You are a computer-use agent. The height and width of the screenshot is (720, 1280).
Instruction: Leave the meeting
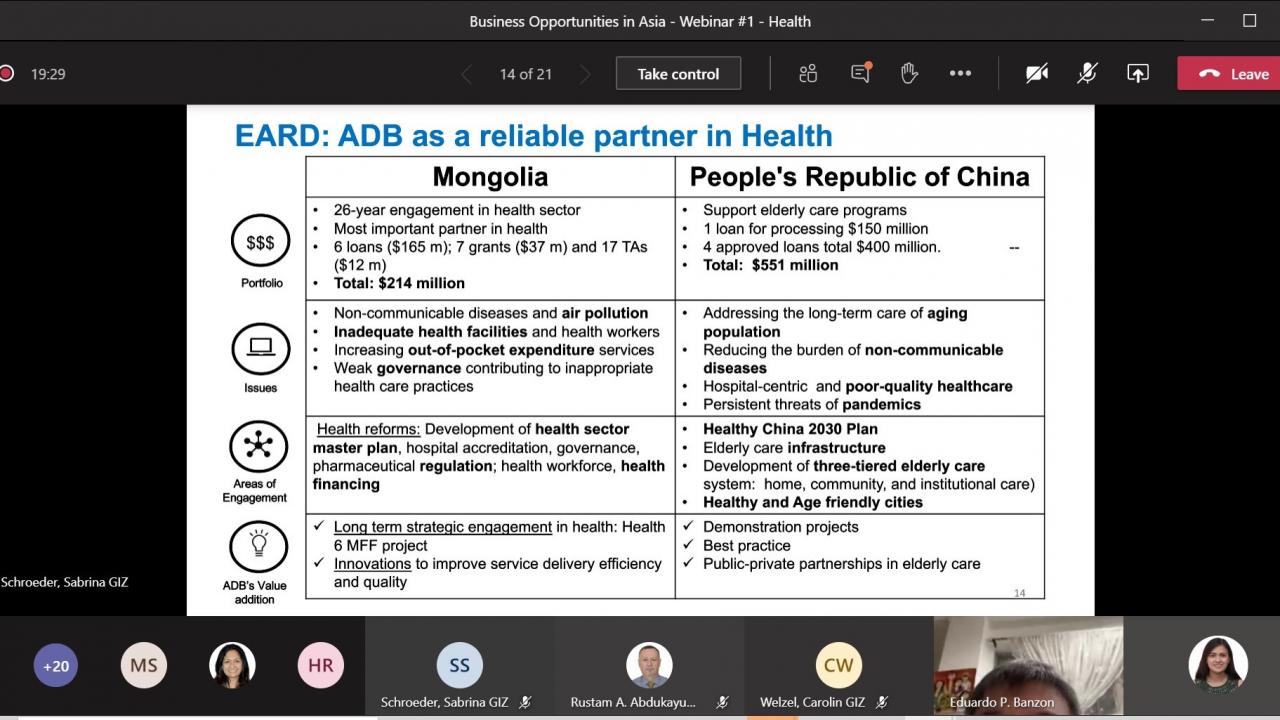pos(1229,73)
